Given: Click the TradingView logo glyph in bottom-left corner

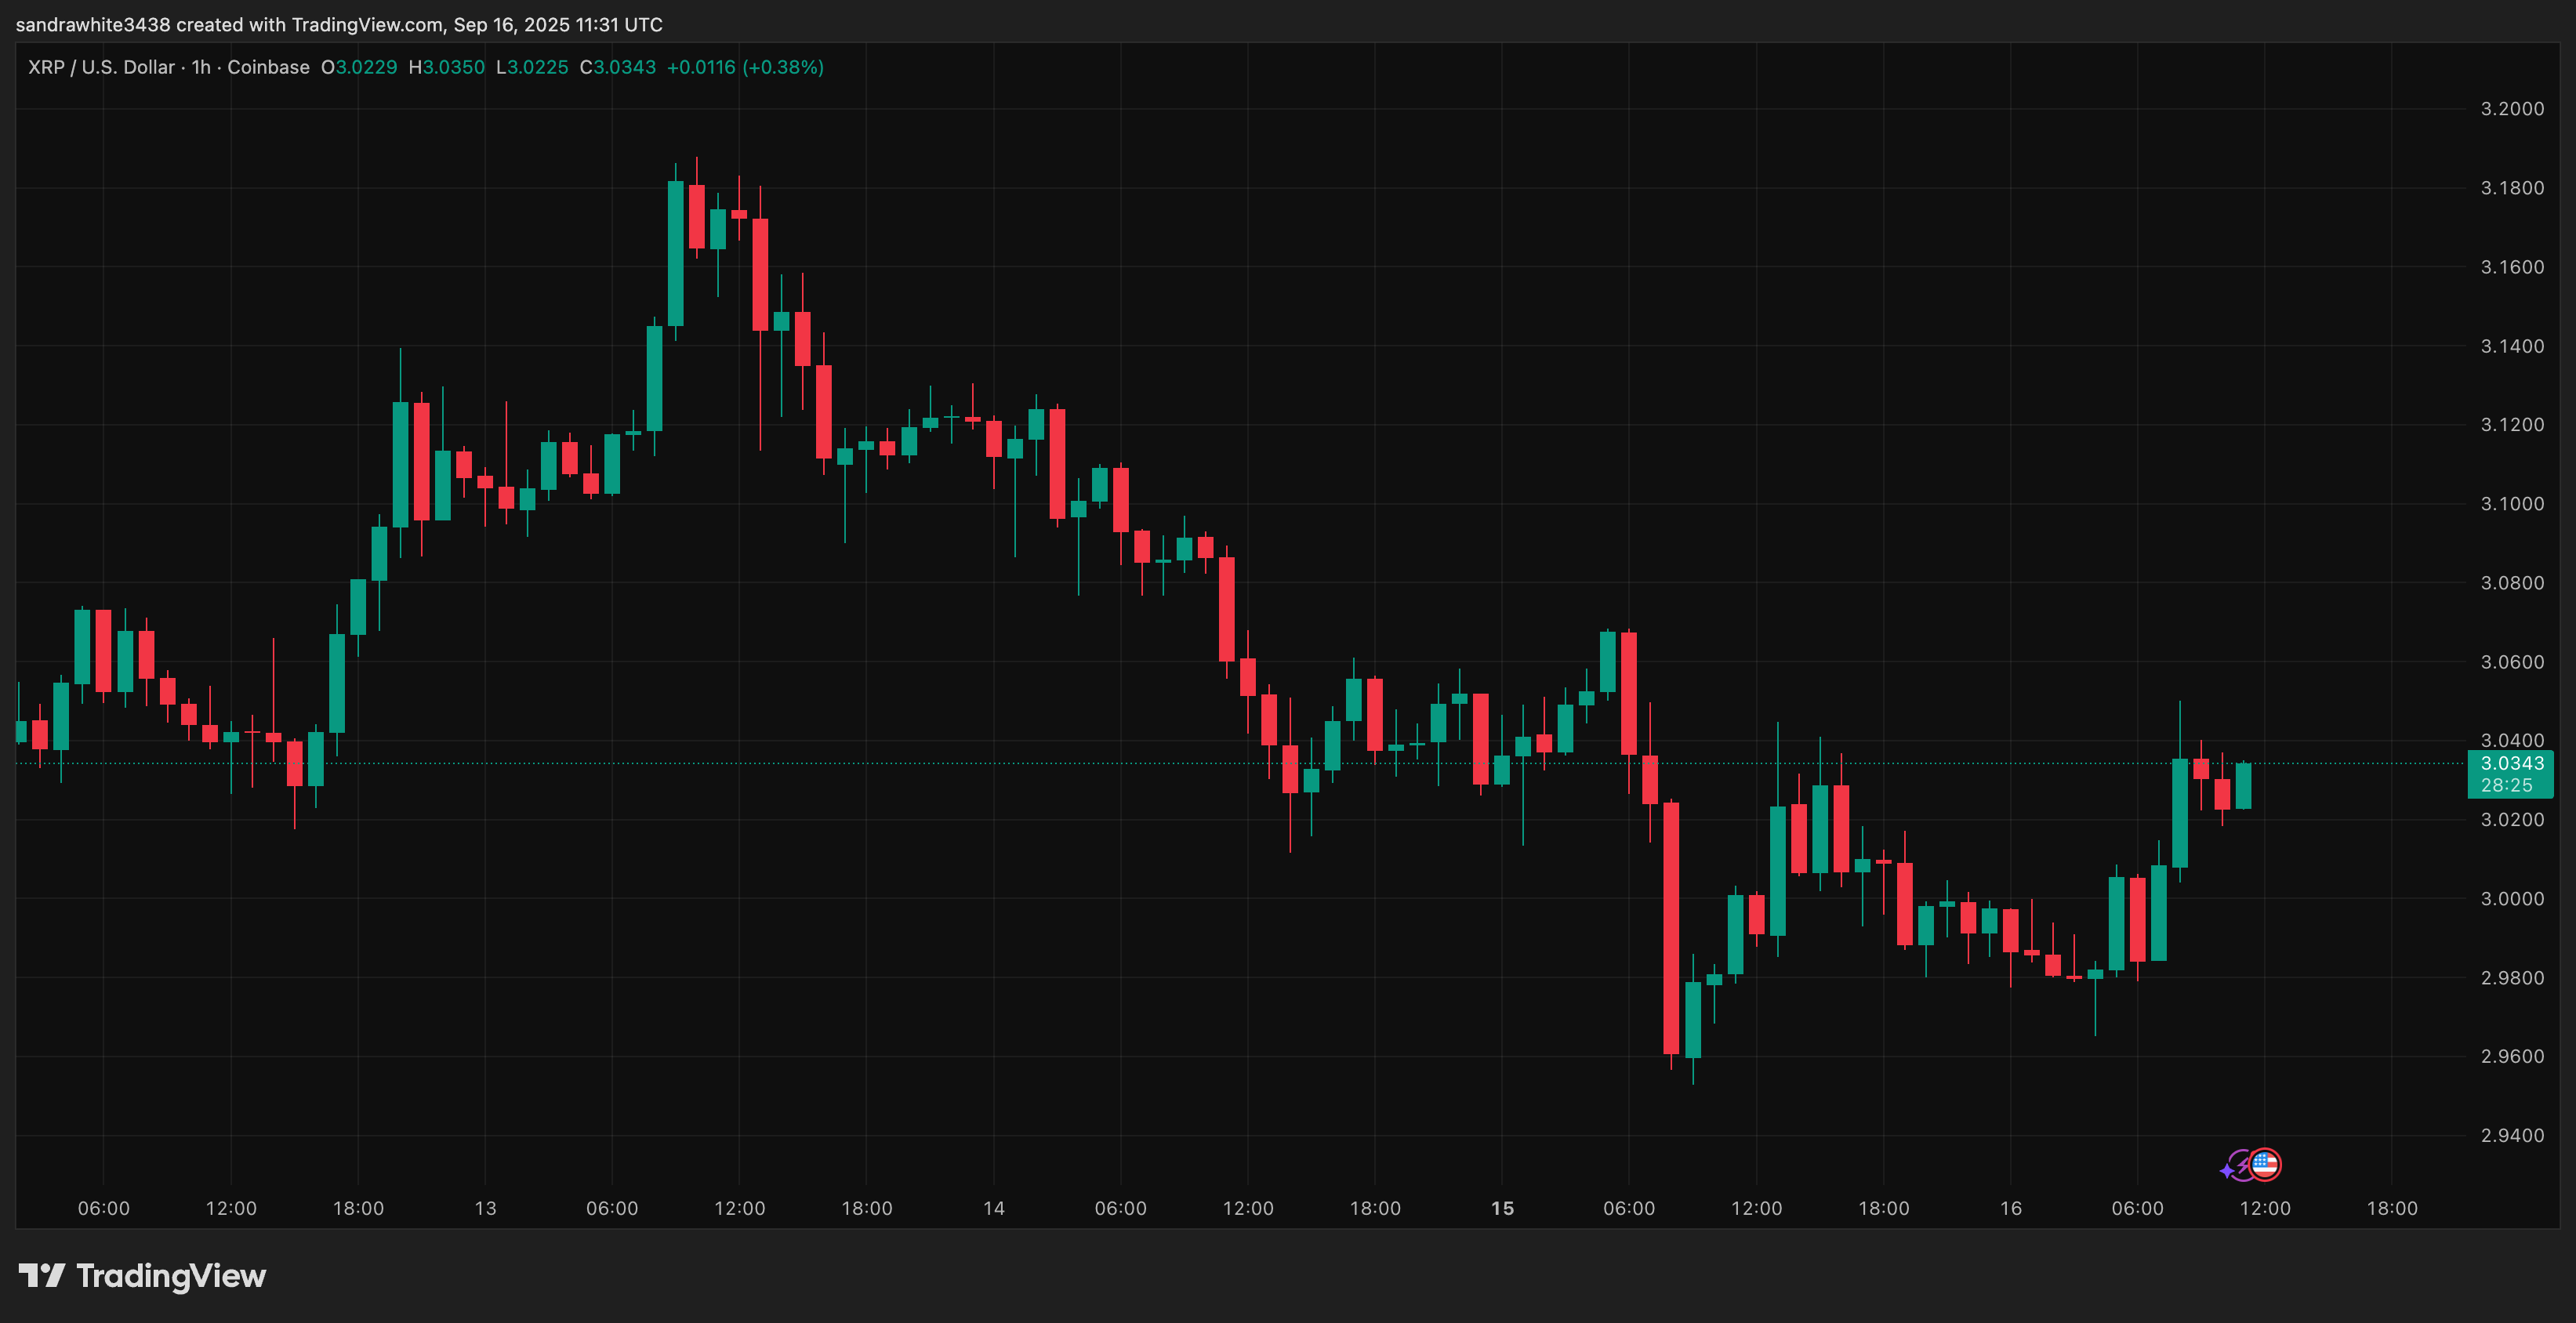Looking at the screenshot, I should pyautogui.click(x=42, y=1275).
